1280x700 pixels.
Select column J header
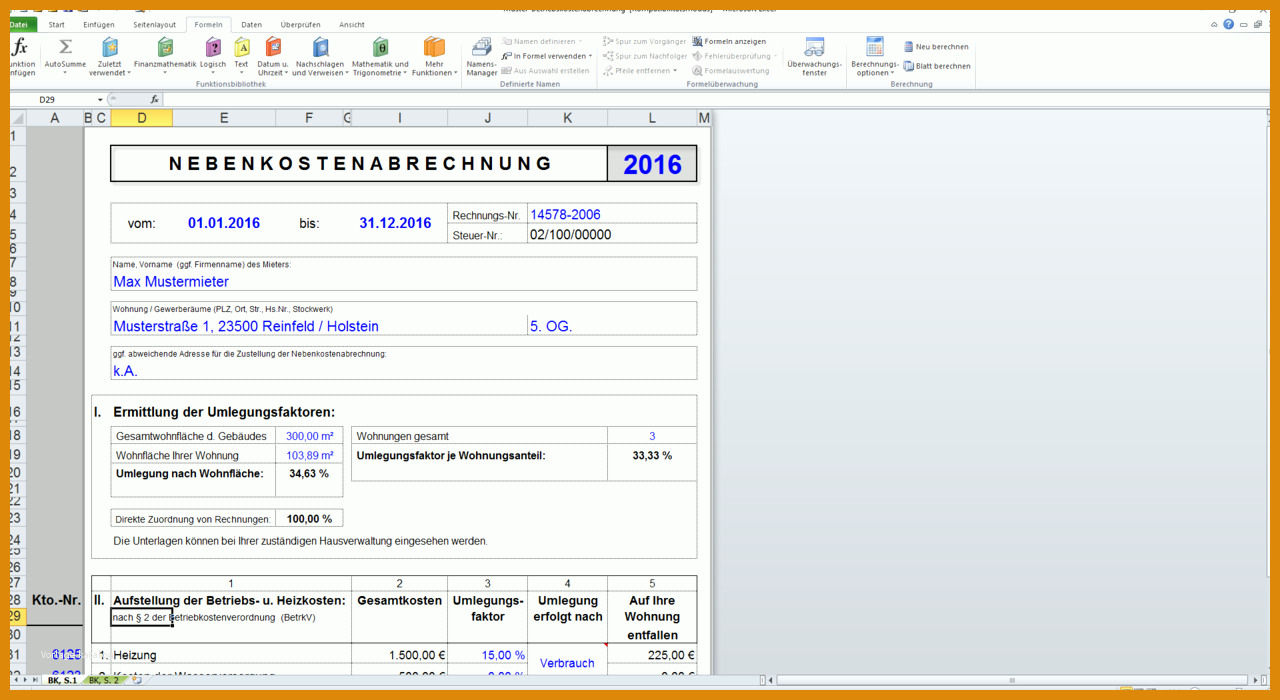coord(488,118)
